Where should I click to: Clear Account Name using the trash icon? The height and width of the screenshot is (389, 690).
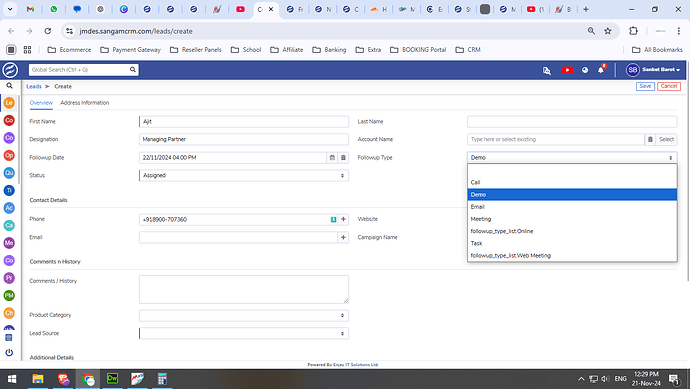[650, 139]
